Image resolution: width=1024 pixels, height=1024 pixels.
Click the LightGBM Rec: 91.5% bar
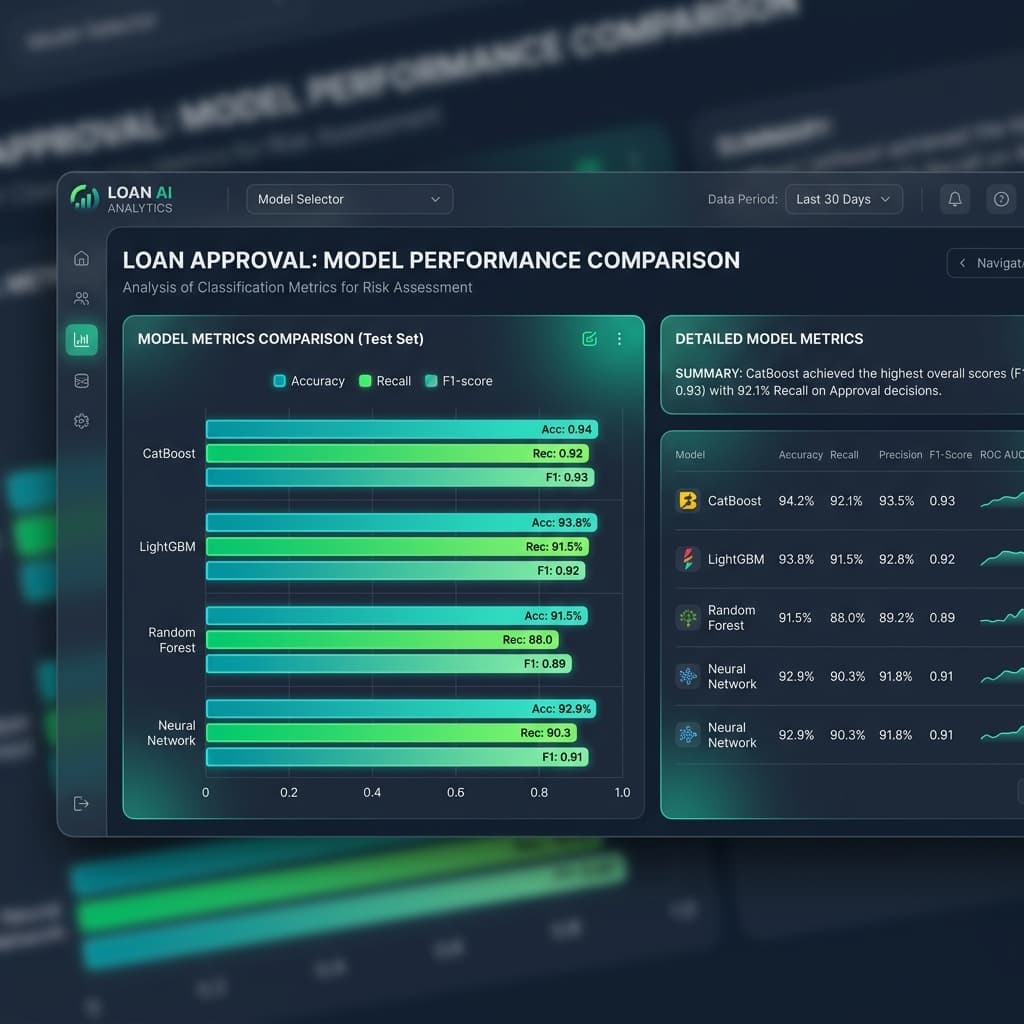397,547
